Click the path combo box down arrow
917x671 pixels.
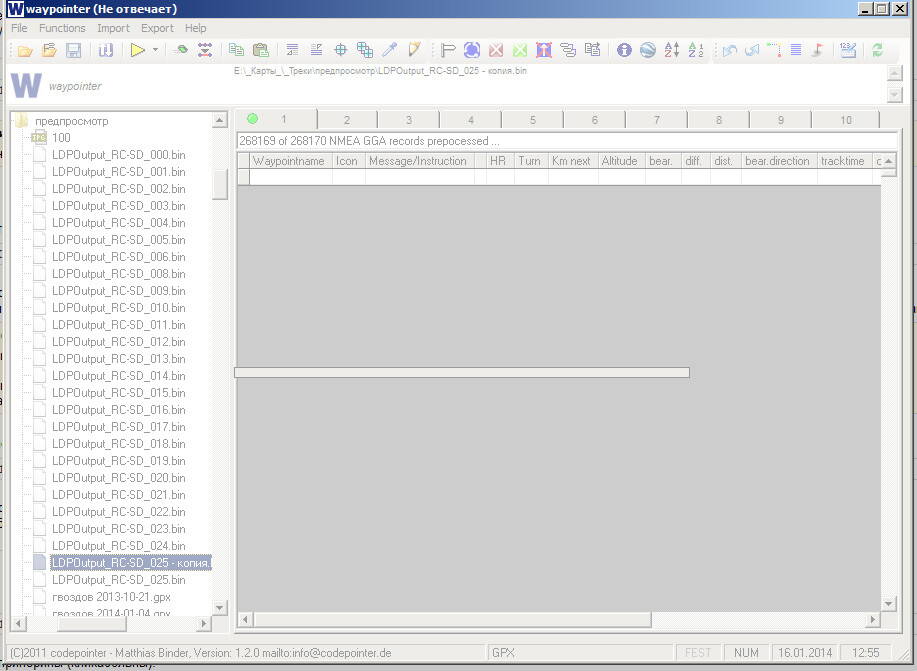(x=893, y=94)
